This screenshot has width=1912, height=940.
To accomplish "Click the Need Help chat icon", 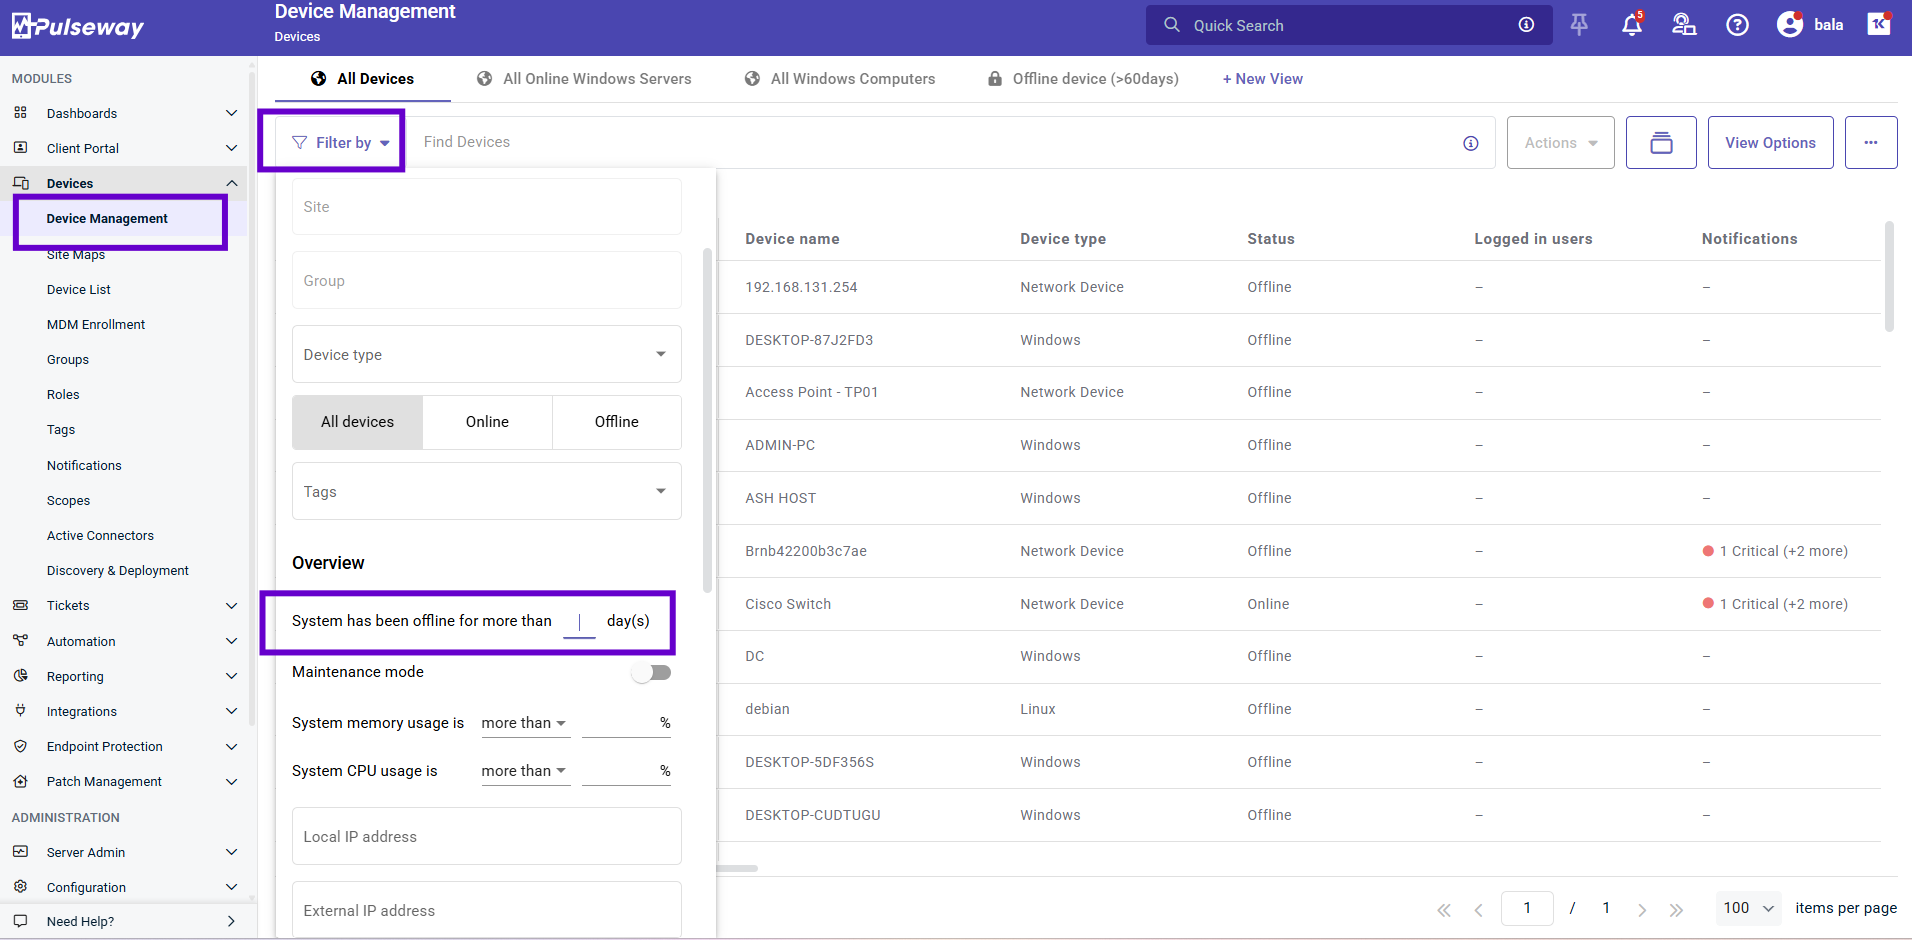I will (x=20, y=921).
